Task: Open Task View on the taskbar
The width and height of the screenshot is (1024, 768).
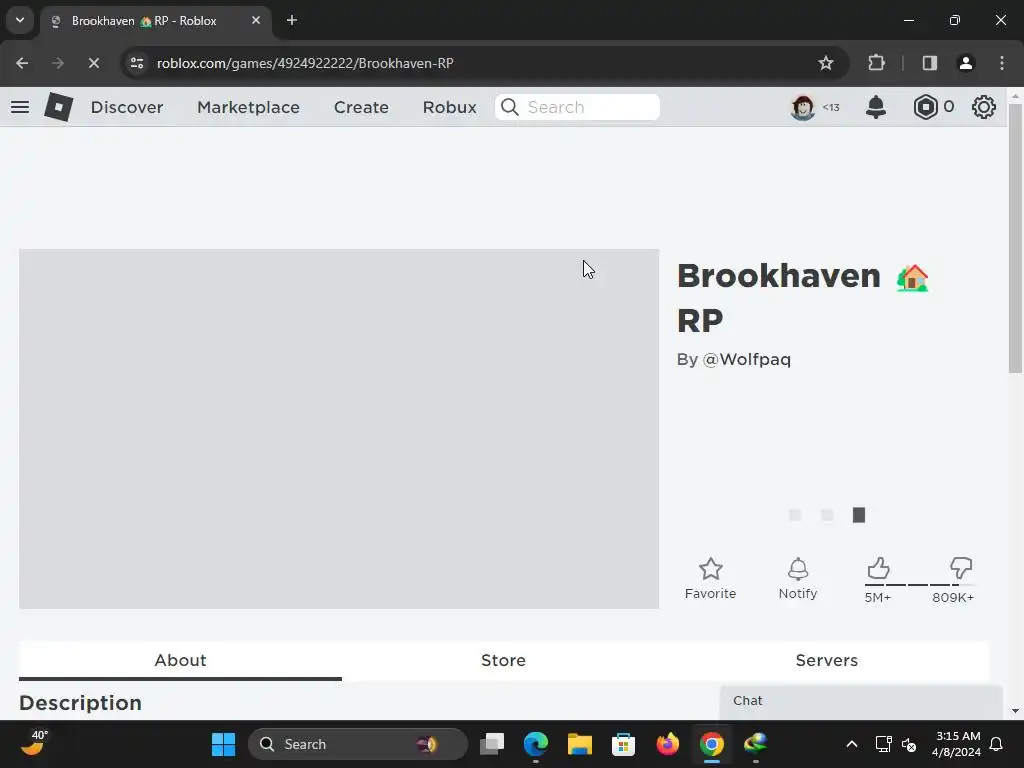Action: tap(492, 744)
